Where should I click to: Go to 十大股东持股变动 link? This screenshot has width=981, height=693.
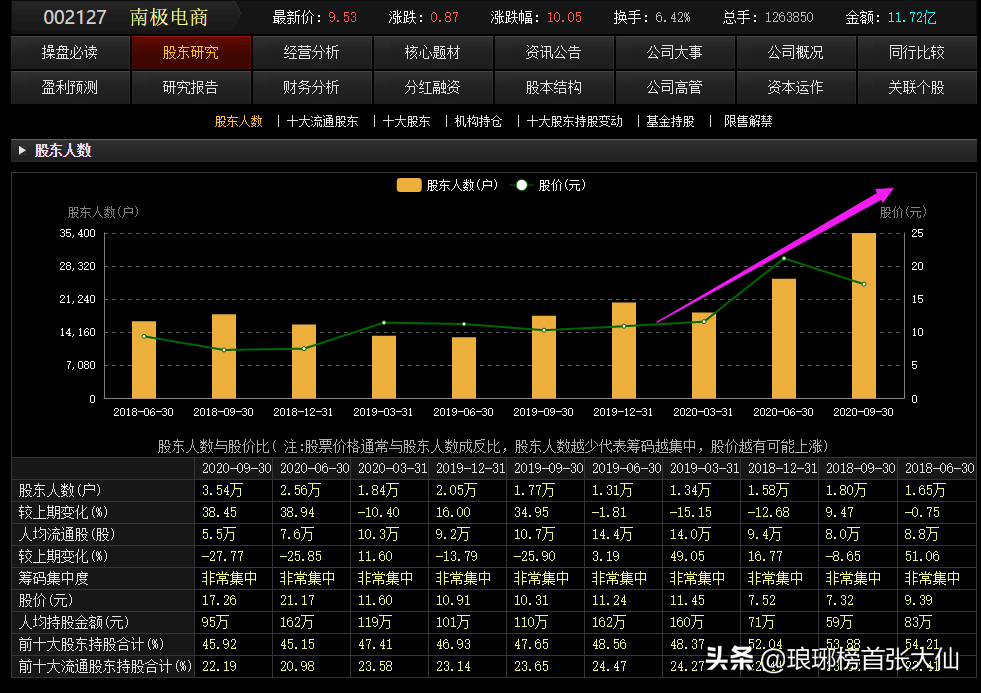pos(575,121)
